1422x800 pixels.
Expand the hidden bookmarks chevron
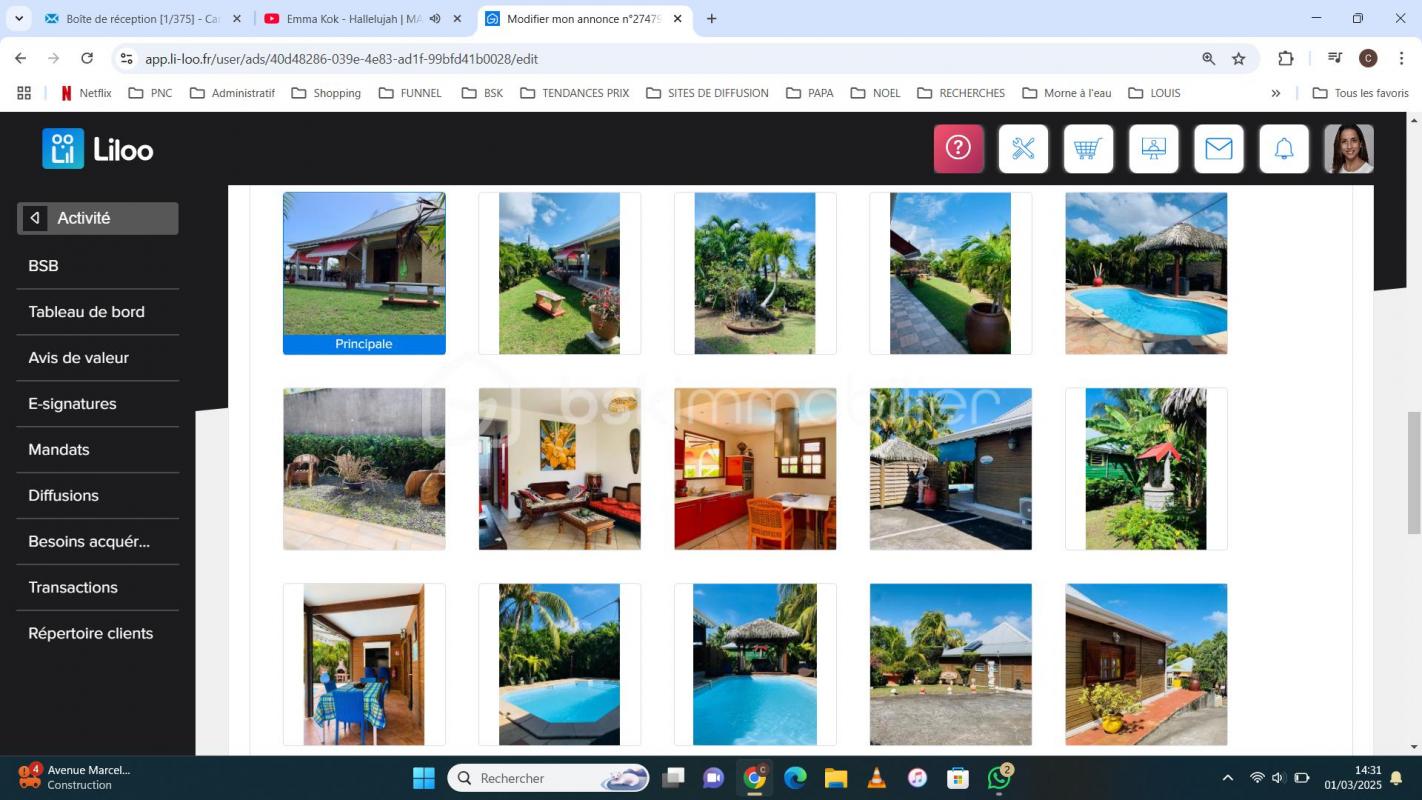tap(1275, 93)
